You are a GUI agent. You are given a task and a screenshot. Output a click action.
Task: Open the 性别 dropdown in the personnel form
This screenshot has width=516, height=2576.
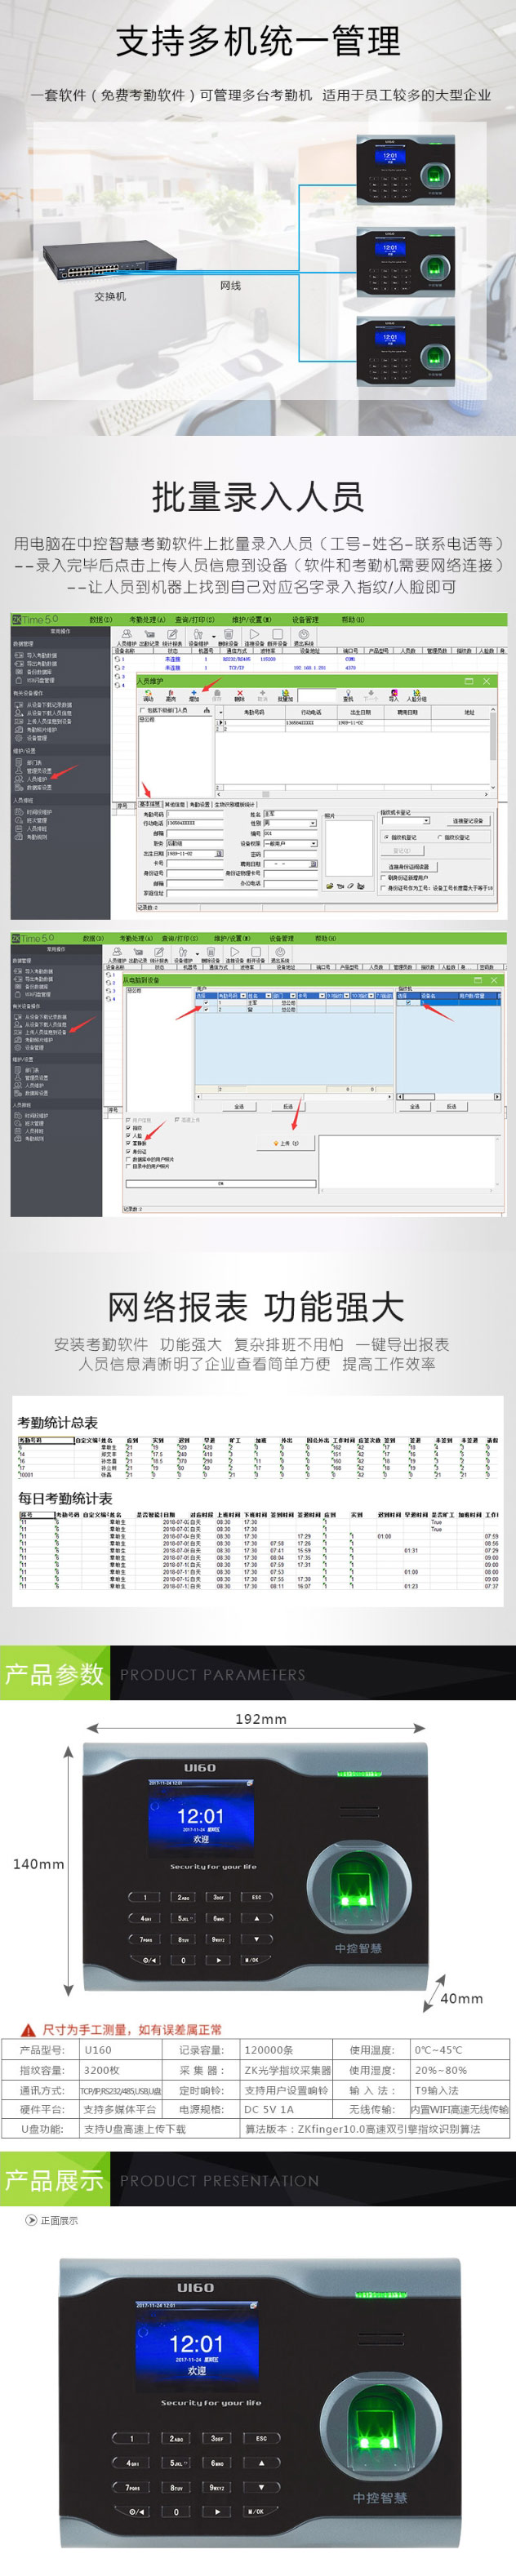coord(313,823)
